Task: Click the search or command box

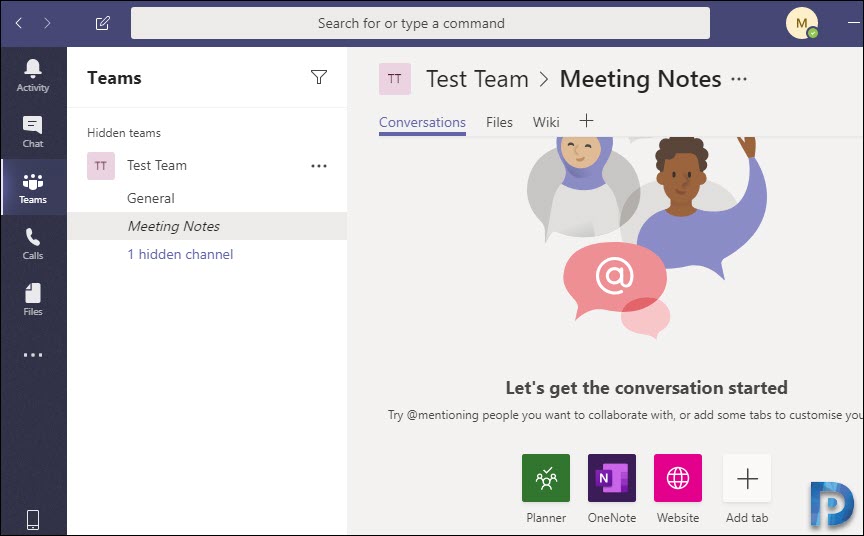Action: point(420,23)
